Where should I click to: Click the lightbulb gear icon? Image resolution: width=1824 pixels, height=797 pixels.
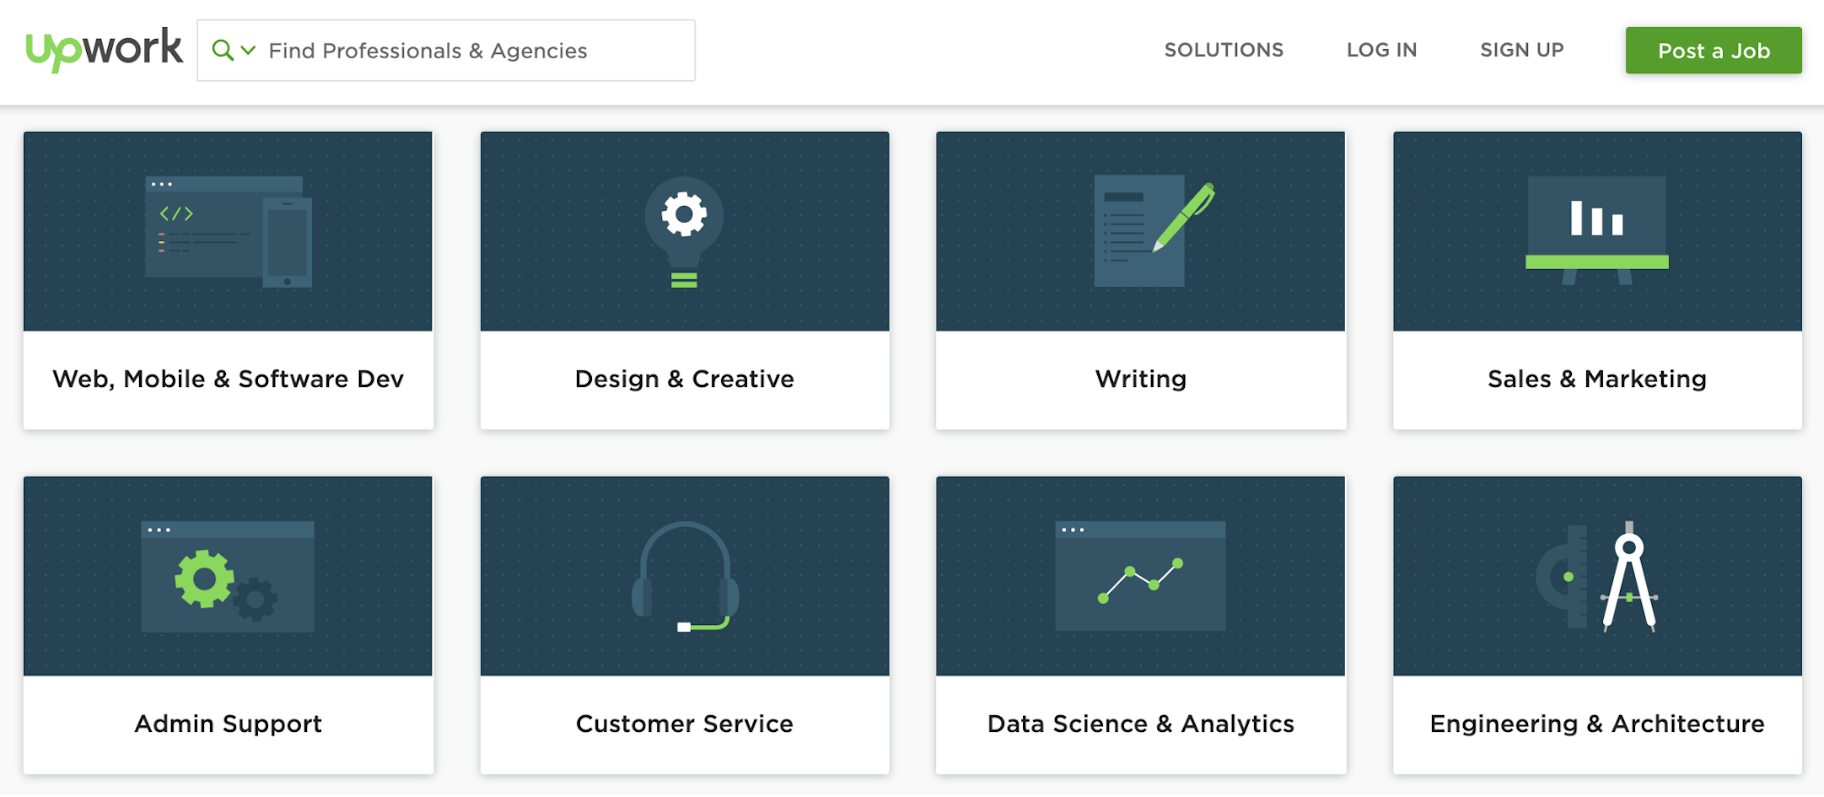(684, 232)
